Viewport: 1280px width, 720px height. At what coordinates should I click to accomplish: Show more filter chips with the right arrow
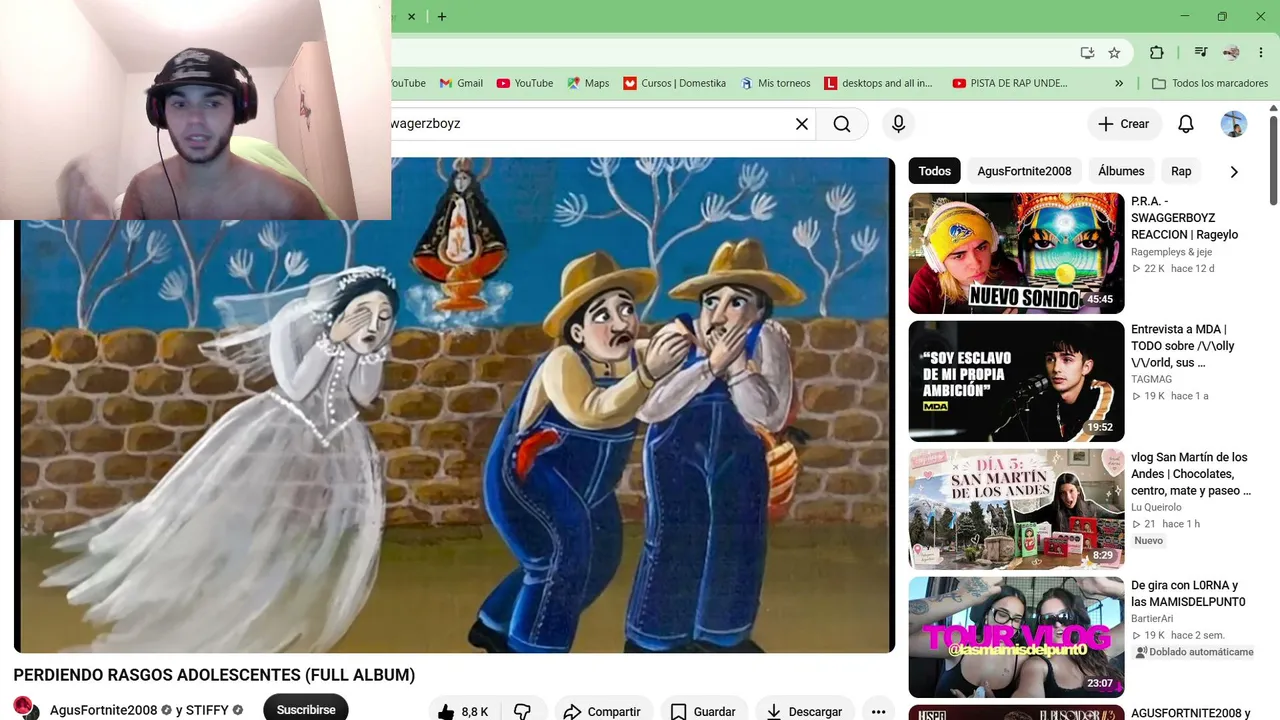(x=1234, y=171)
